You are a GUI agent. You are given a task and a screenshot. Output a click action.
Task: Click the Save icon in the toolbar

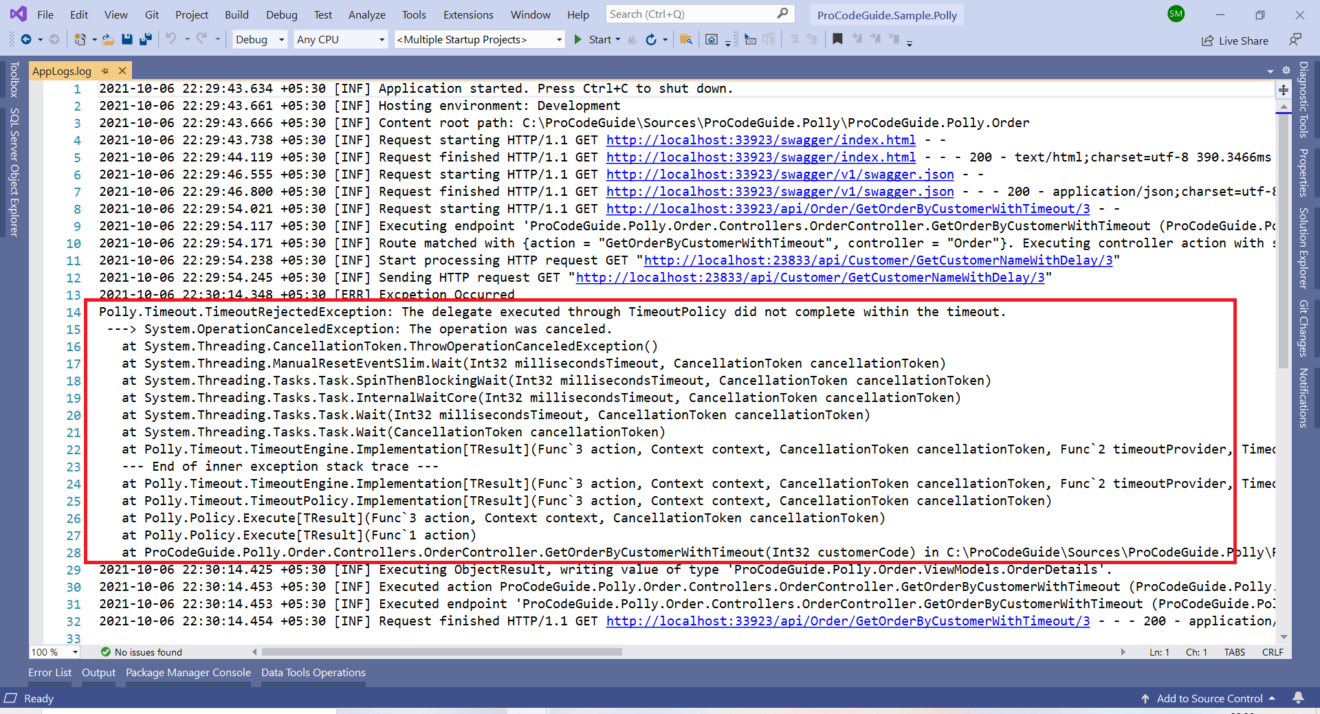pyautogui.click(x=125, y=38)
